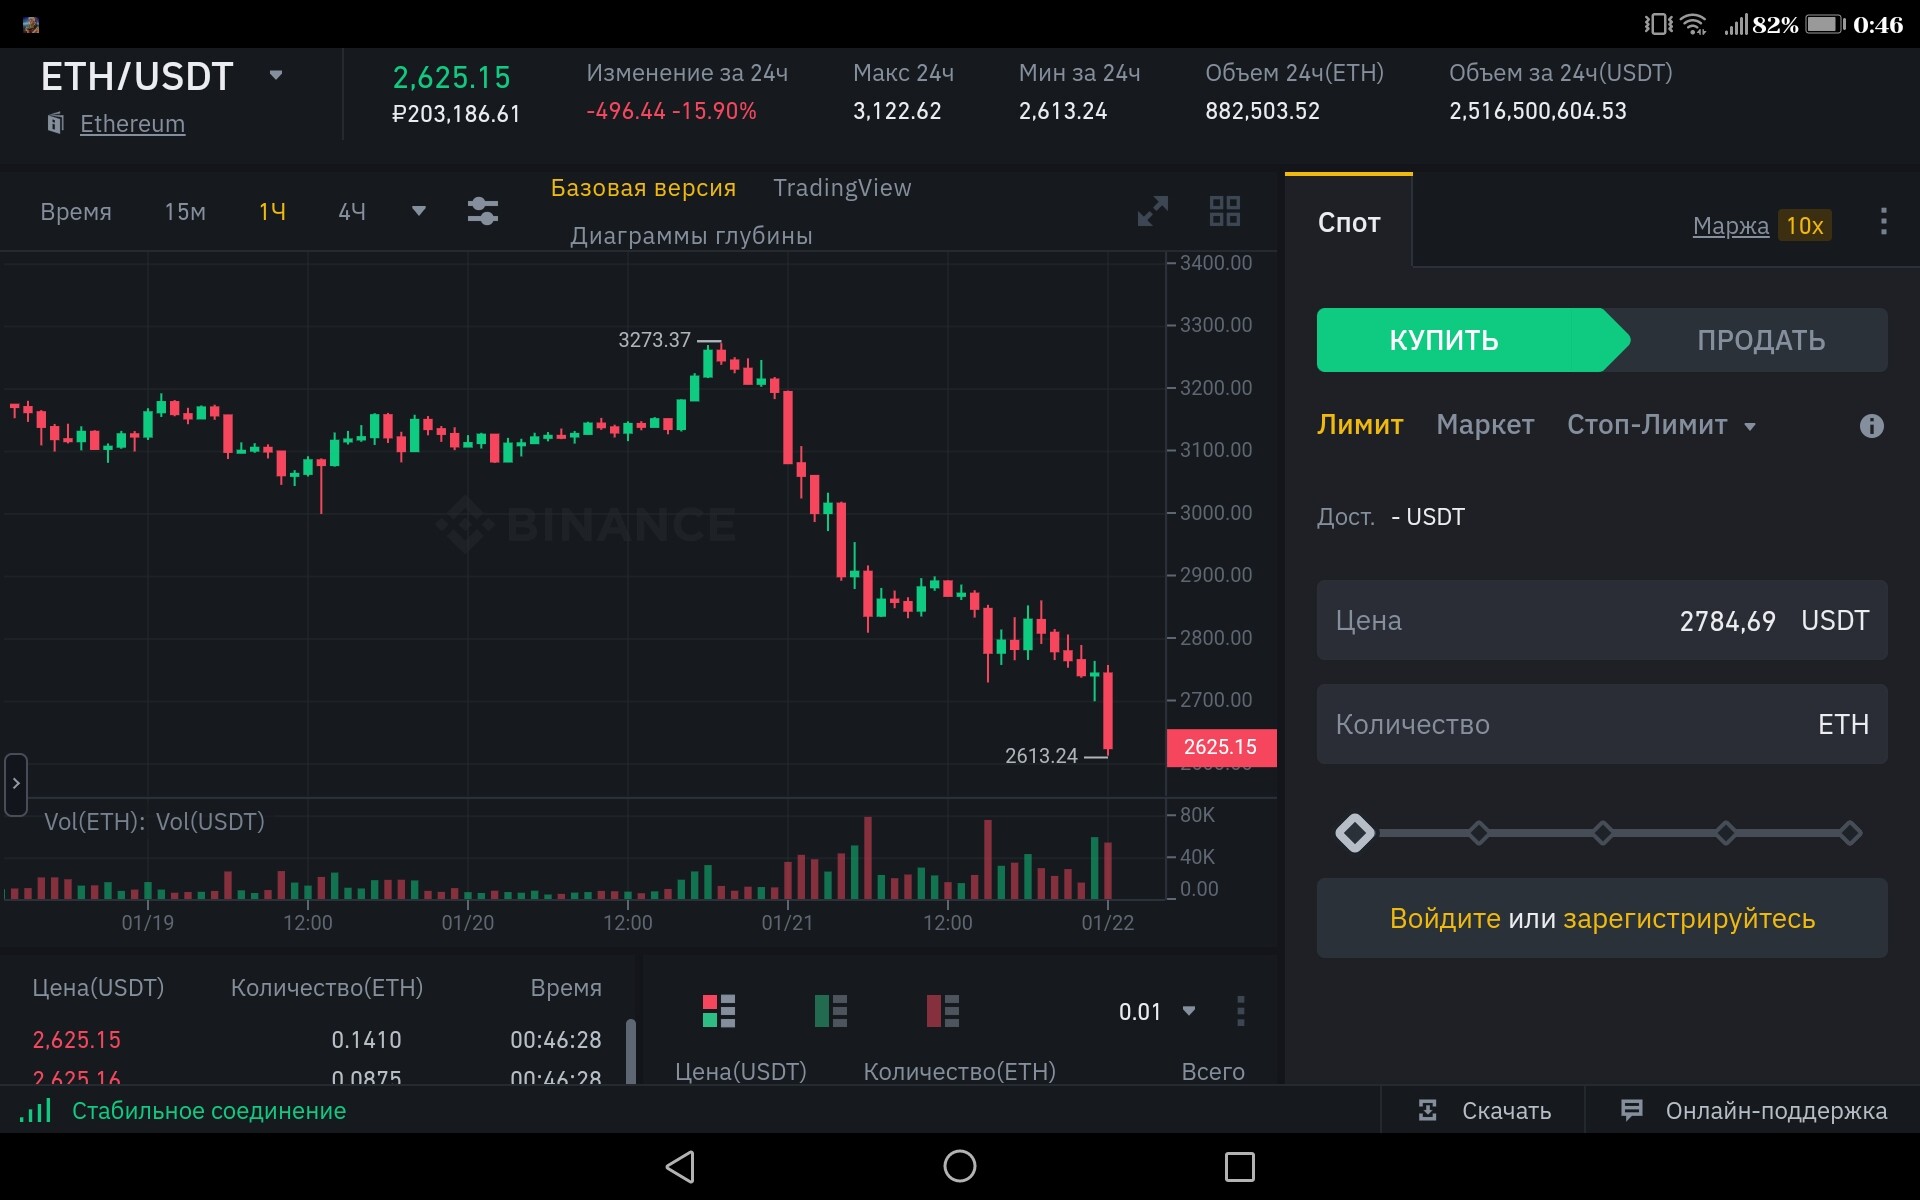Expand more time intervals dropdown after 4Ч
1920x1200 pixels.
click(419, 211)
